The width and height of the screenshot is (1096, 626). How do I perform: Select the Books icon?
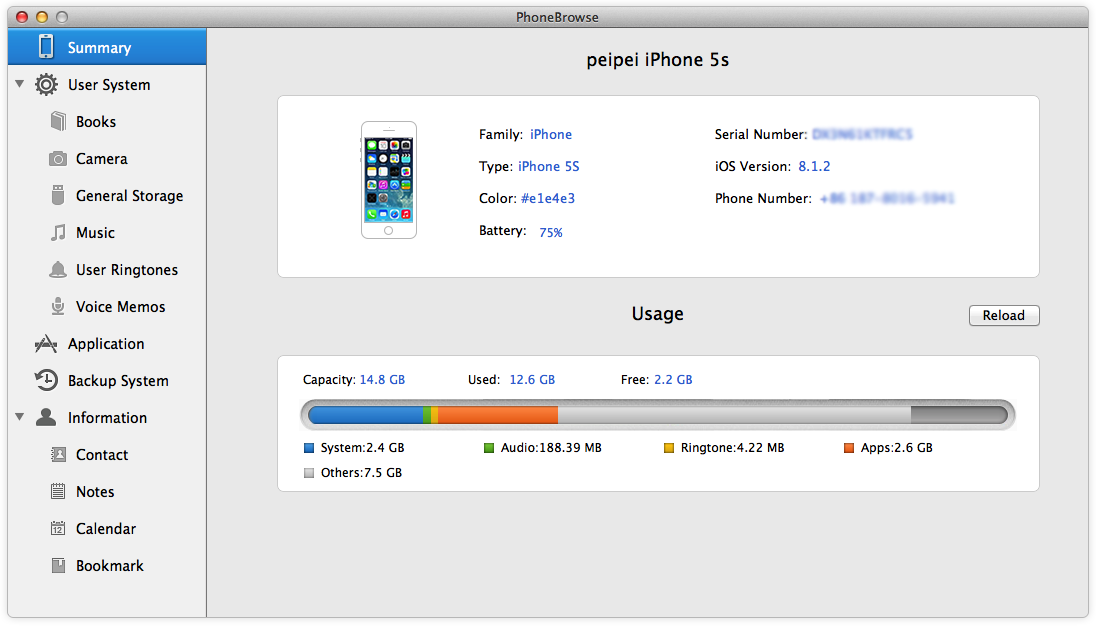click(58, 122)
